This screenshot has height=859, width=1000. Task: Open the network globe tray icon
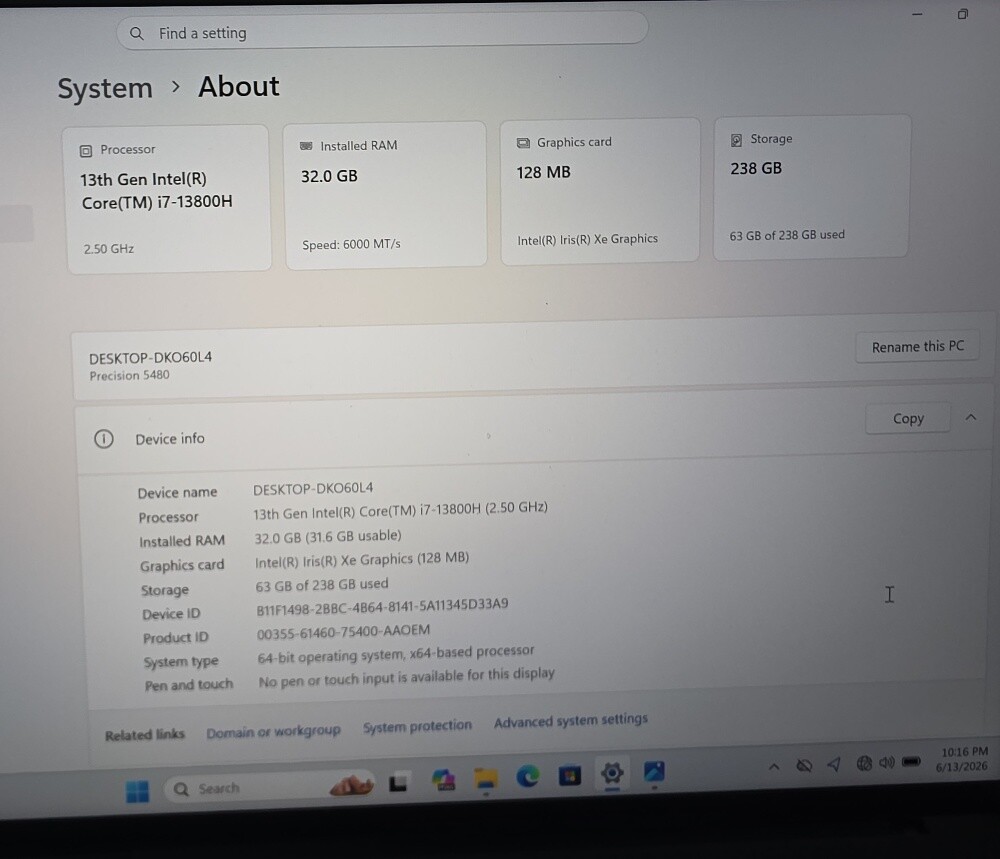(x=864, y=763)
